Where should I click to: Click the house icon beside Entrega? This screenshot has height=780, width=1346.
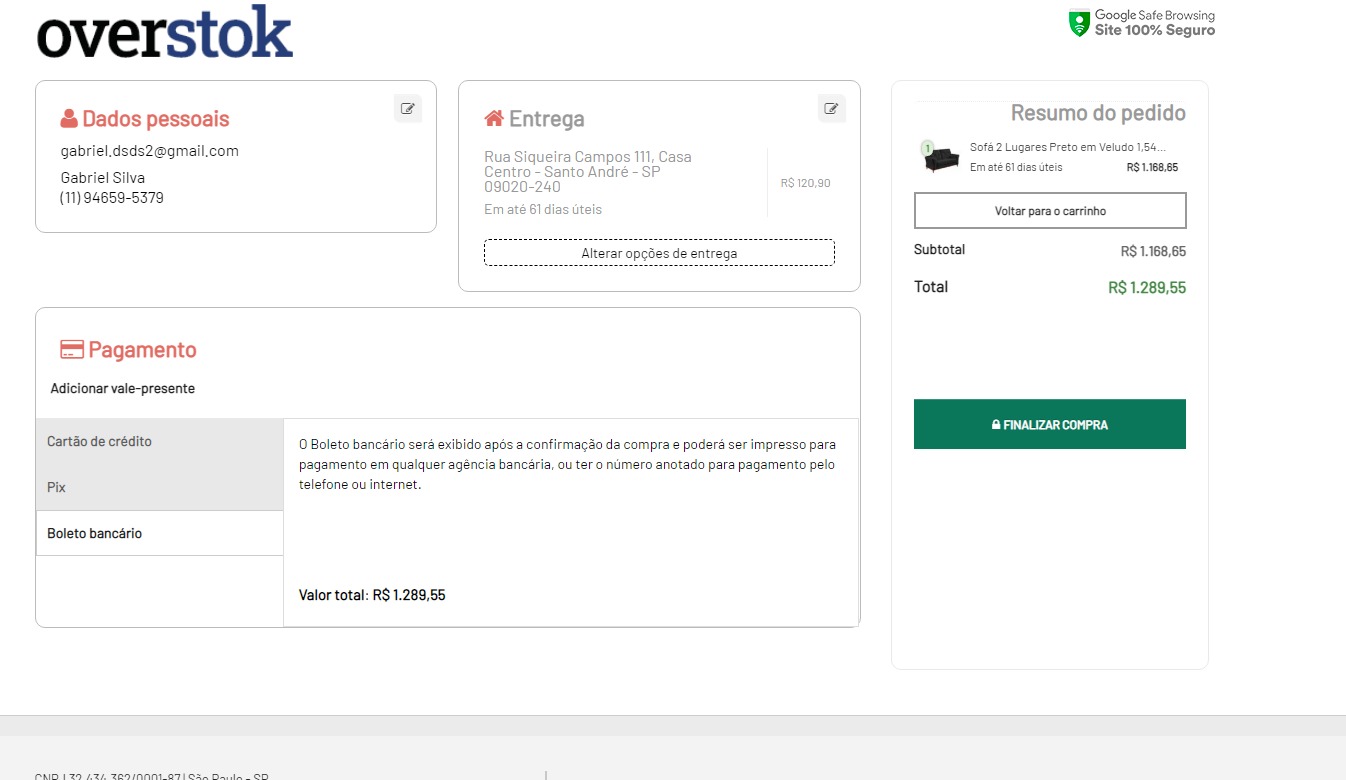[494, 119]
